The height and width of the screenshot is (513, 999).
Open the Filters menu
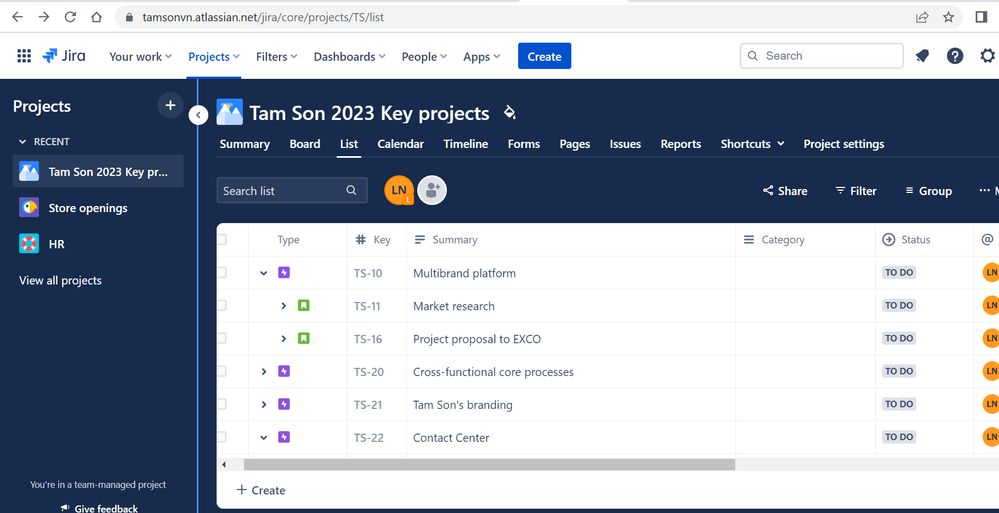pyautogui.click(x=277, y=56)
